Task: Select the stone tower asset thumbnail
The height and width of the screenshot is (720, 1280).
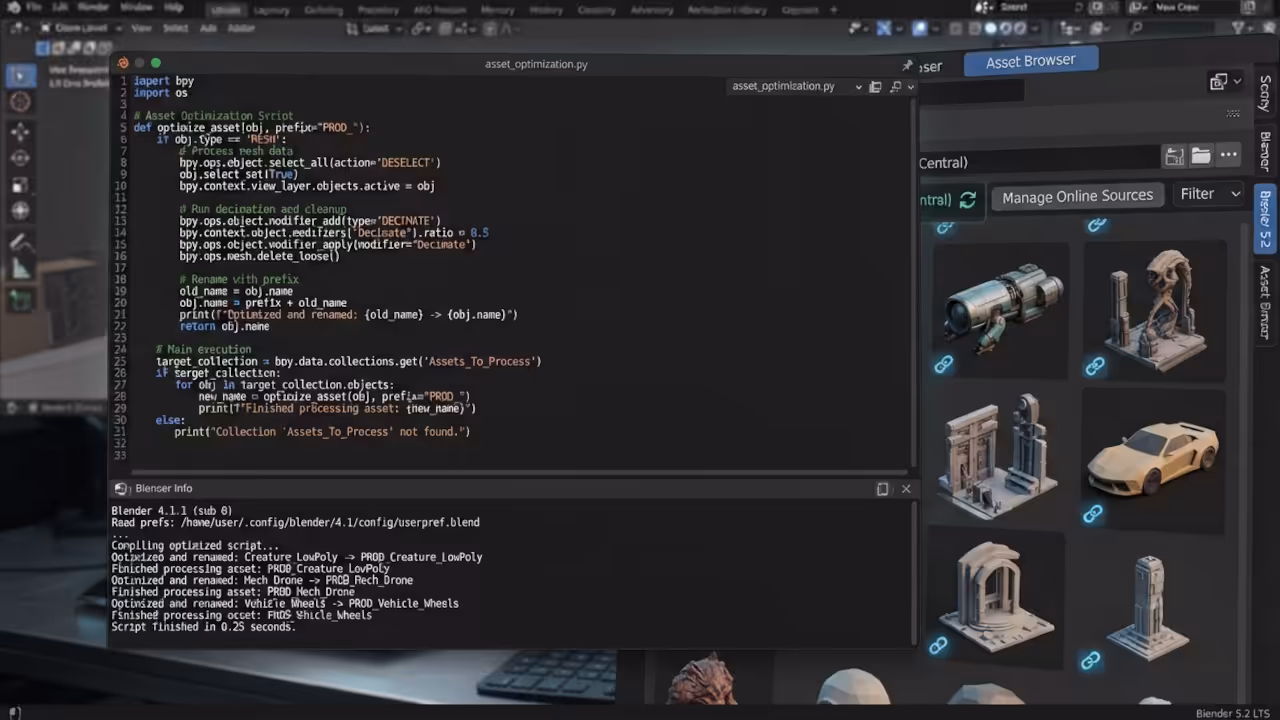Action: 1149,605
